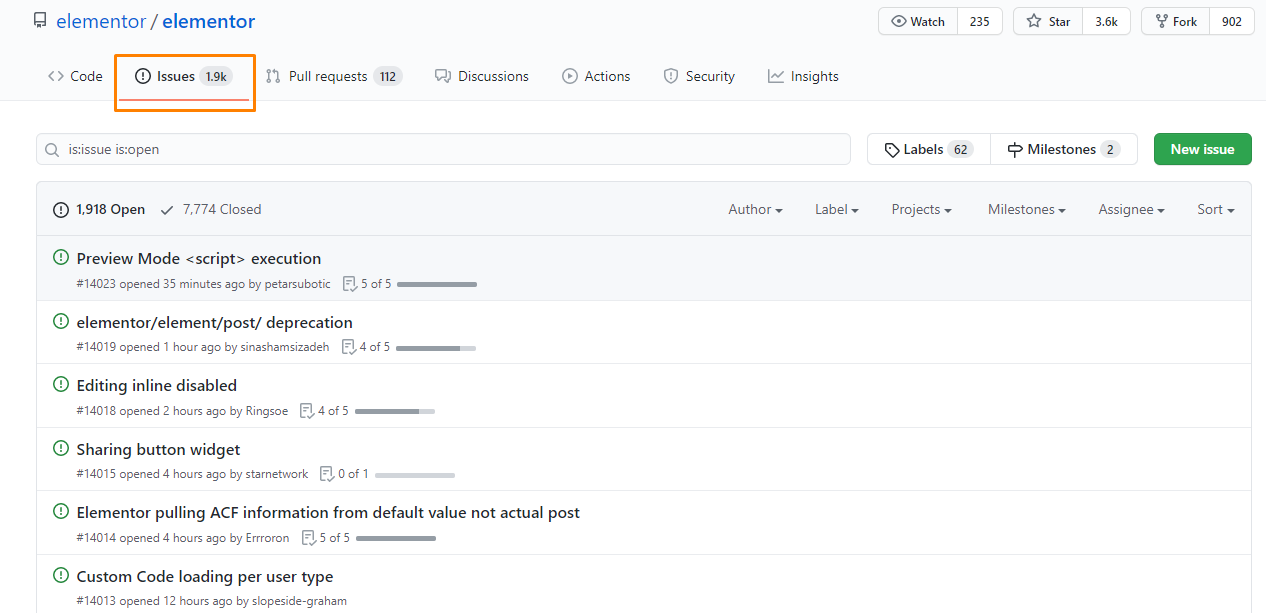Click the 4 of 5 checklist icon for #14018
The image size is (1266, 613).
[307, 411]
